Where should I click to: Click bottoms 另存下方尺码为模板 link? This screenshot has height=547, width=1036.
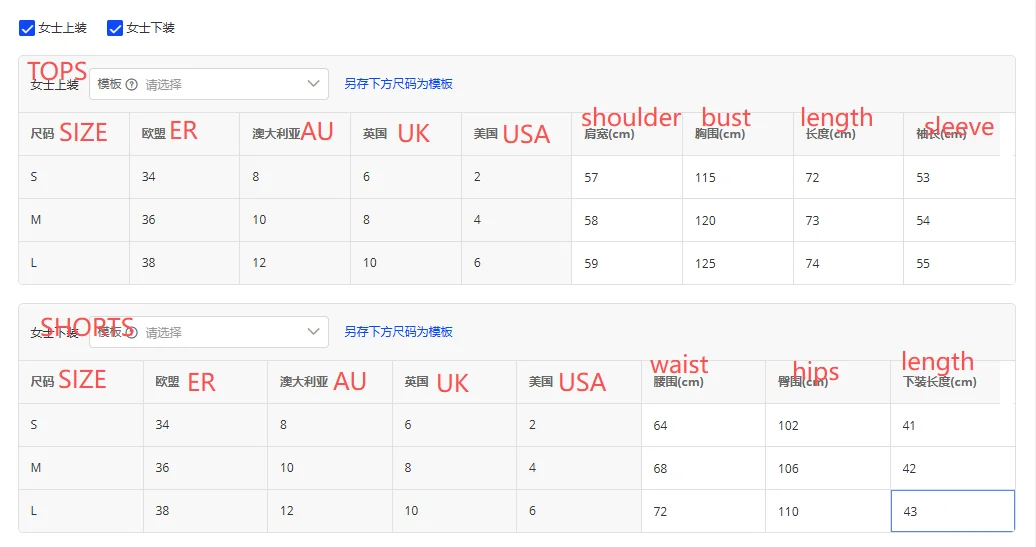398,332
